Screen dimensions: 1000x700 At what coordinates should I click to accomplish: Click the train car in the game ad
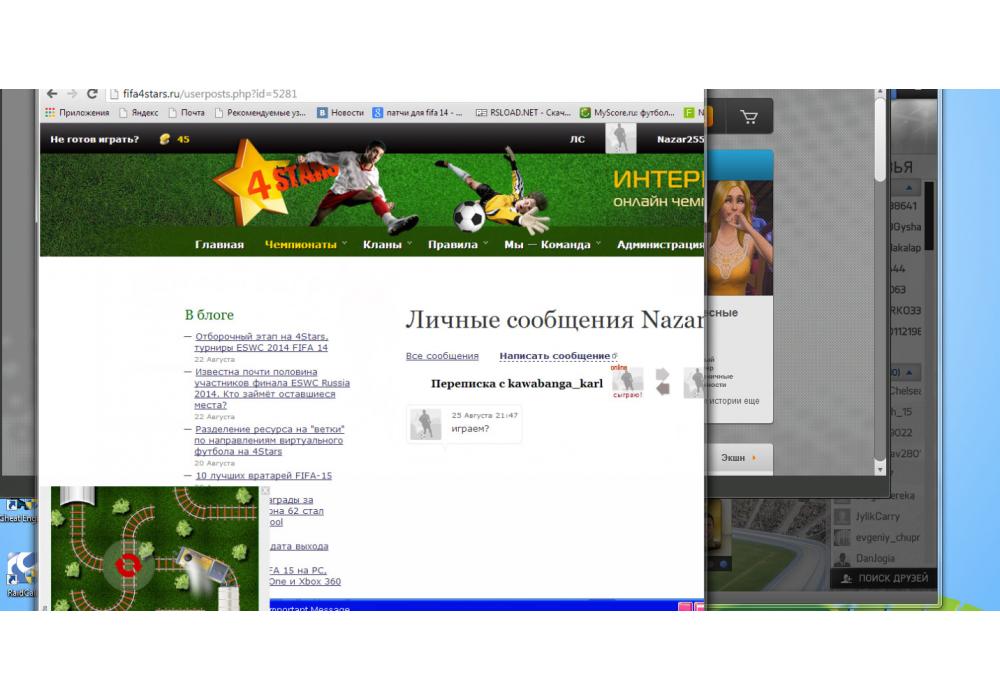[203, 564]
